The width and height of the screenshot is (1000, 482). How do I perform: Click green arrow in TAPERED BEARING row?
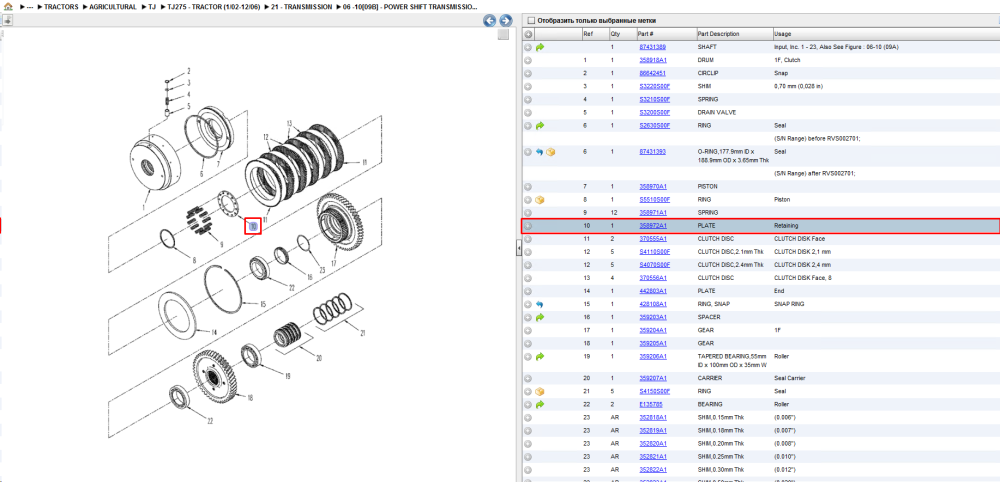tap(540, 356)
